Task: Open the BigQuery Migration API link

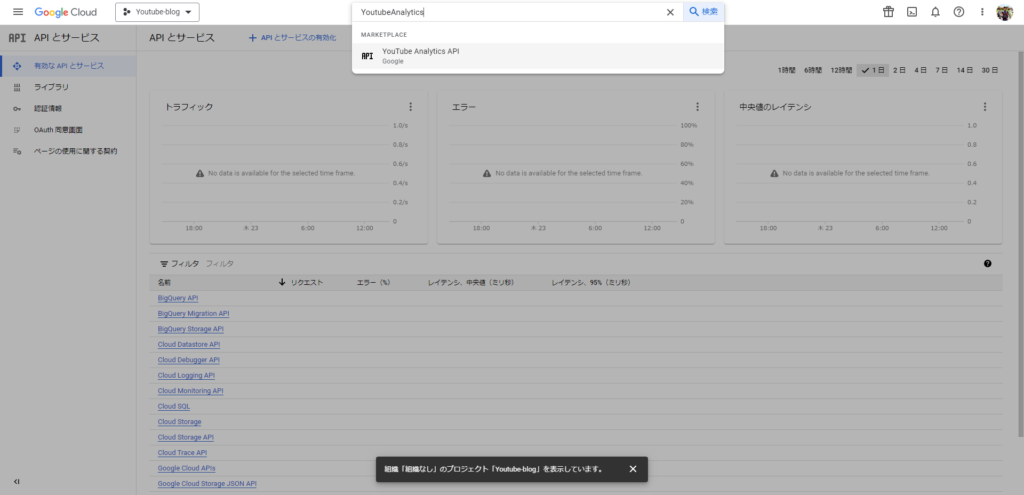Action: coord(193,313)
